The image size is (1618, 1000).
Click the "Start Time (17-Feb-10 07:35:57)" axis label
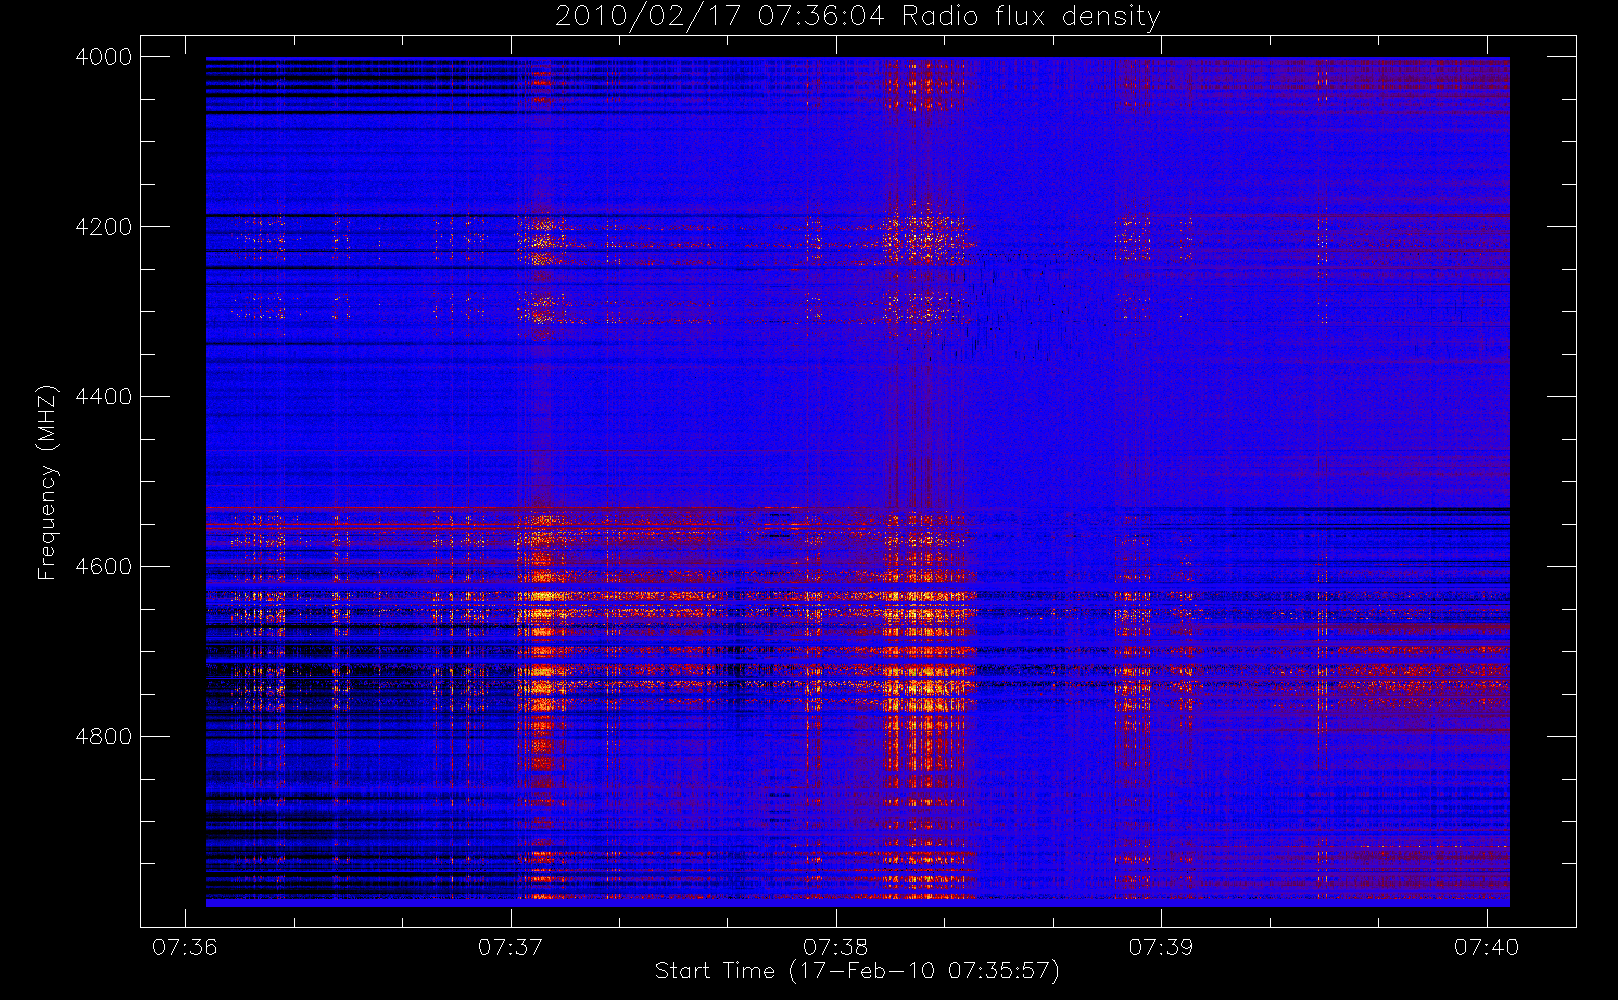(x=857, y=971)
